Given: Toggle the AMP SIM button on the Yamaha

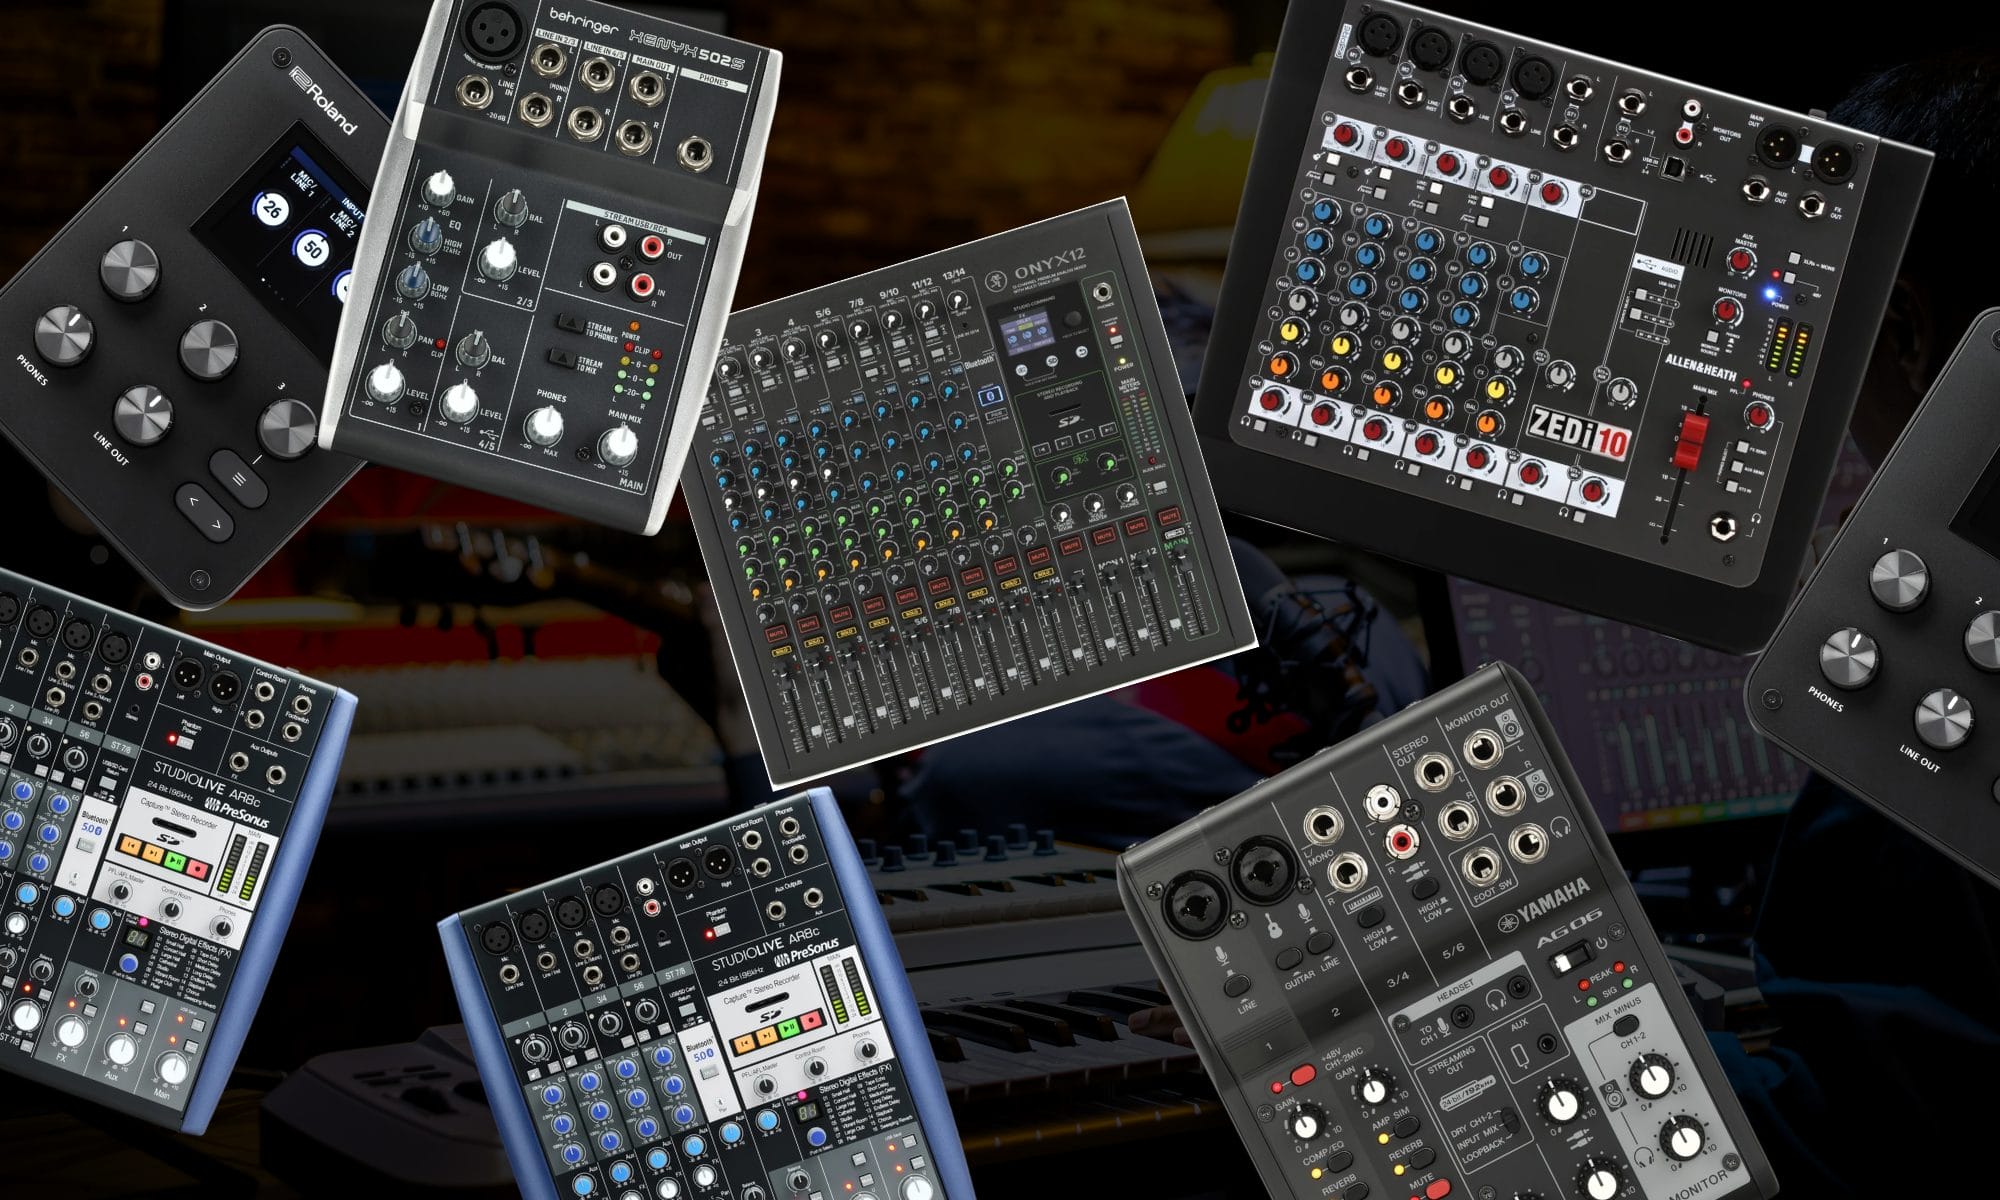Looking at the screenshot, I should tap(1406, 1126).
